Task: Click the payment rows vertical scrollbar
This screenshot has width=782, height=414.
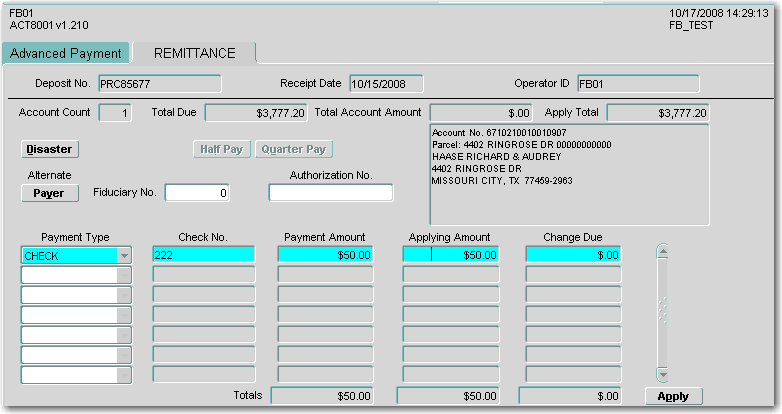Action: [660, 310]
